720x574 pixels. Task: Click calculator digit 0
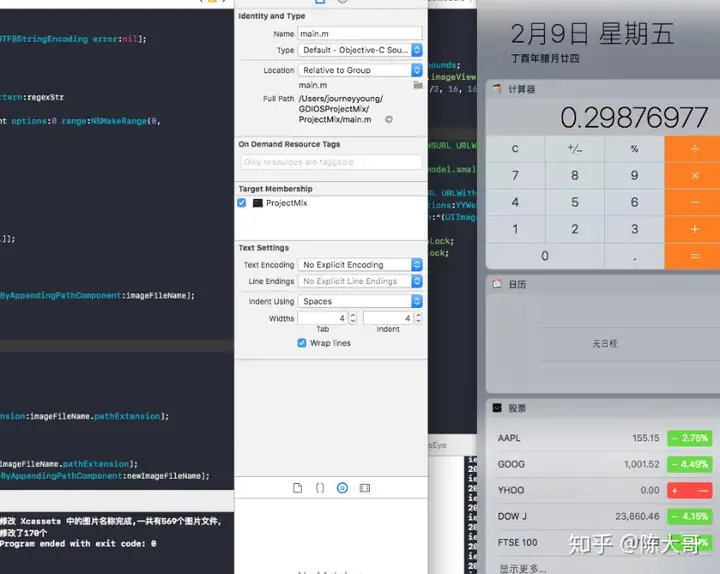[545, 256]
